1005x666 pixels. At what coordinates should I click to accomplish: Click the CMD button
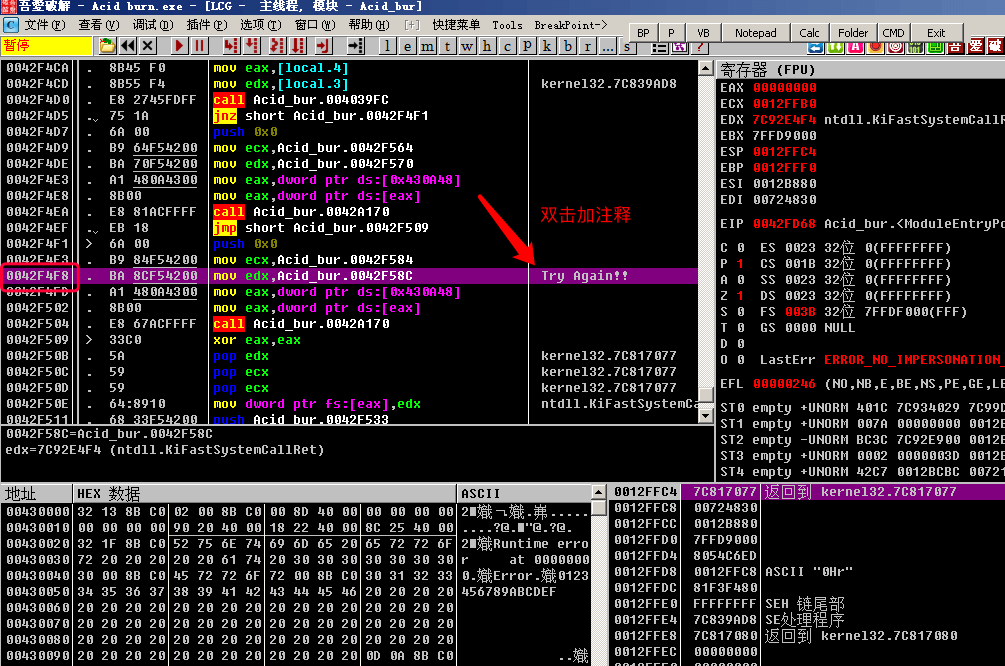tap(893, 33)
